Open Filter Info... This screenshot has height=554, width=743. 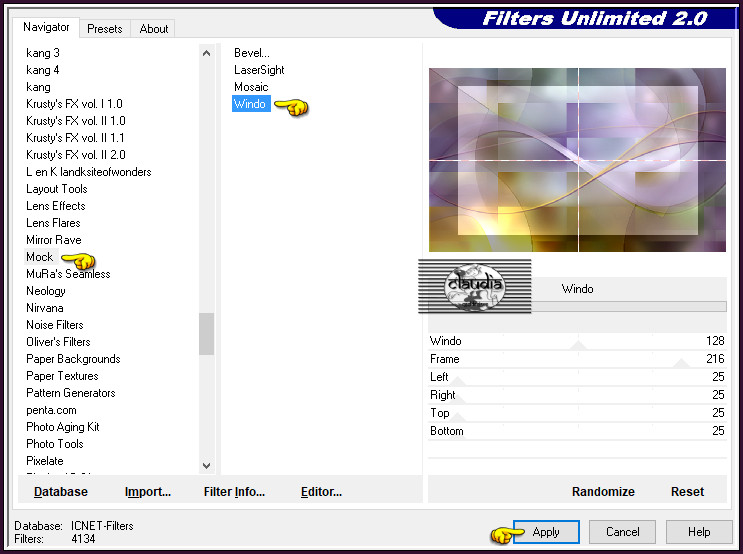234,492
